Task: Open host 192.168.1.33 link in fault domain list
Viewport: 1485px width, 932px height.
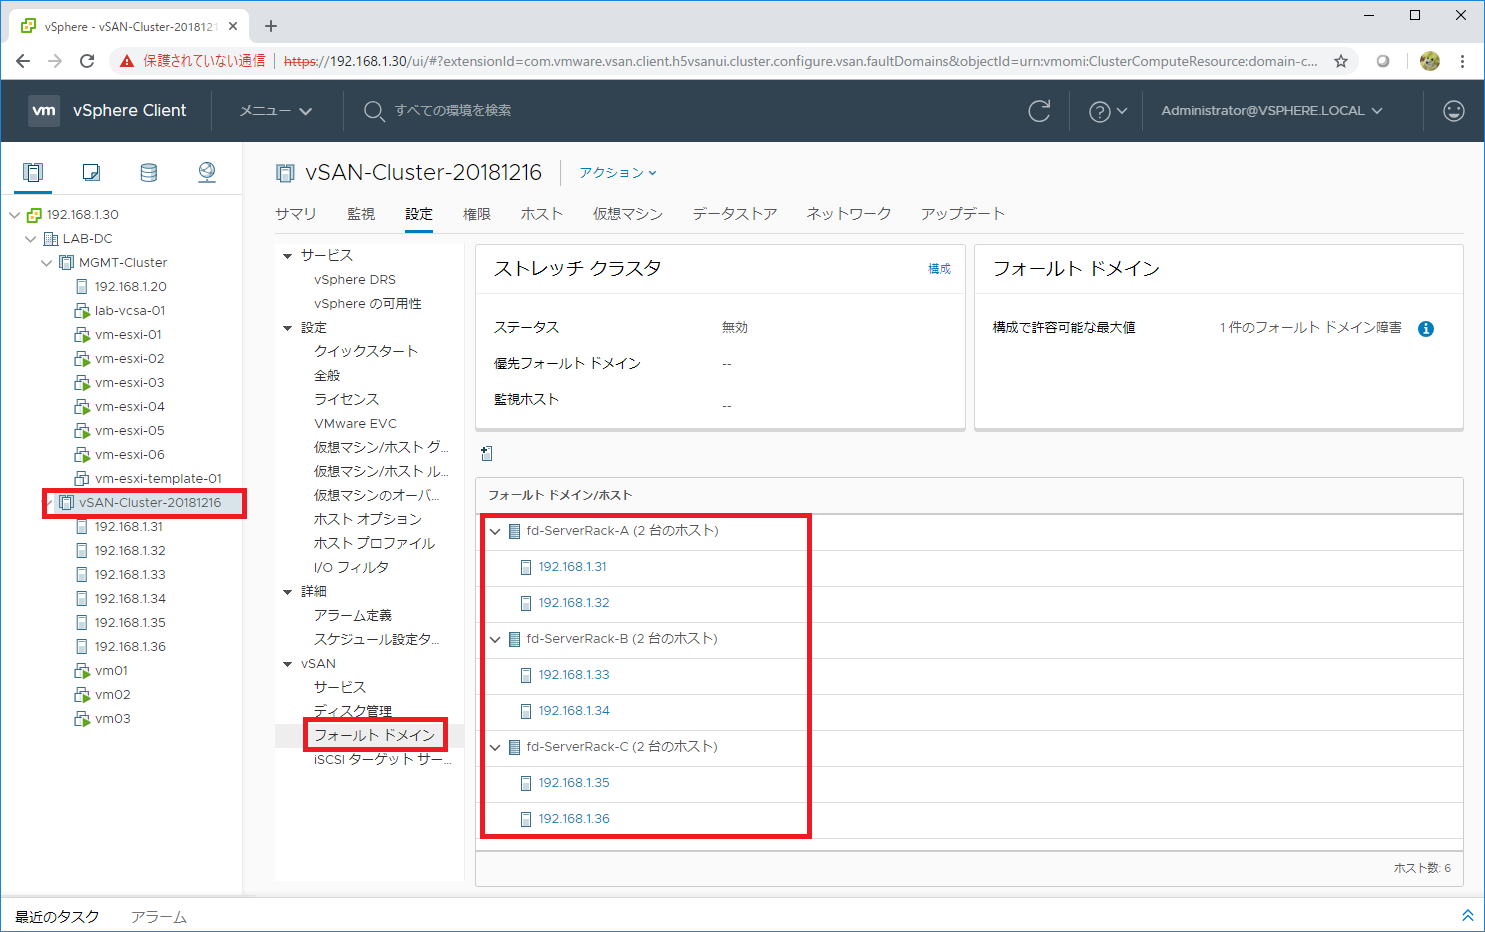Action: point(574,675)
